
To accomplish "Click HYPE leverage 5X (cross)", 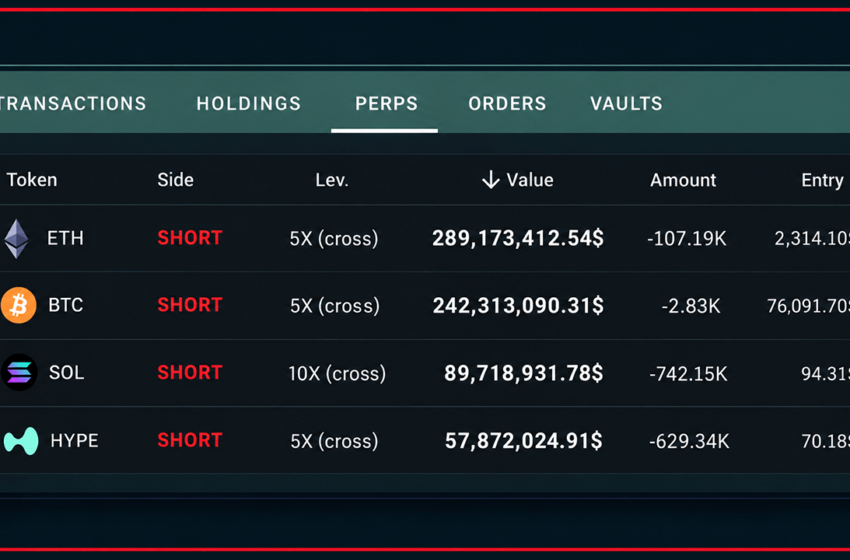I will click(334, 441).
